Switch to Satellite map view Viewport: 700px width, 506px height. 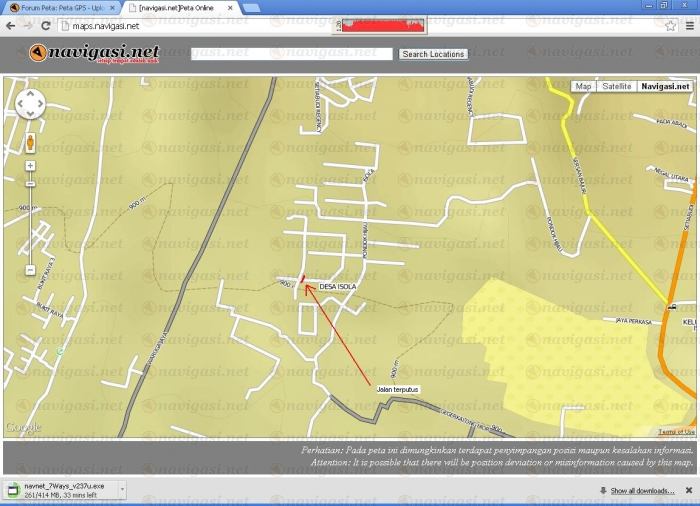pos(616,87)
